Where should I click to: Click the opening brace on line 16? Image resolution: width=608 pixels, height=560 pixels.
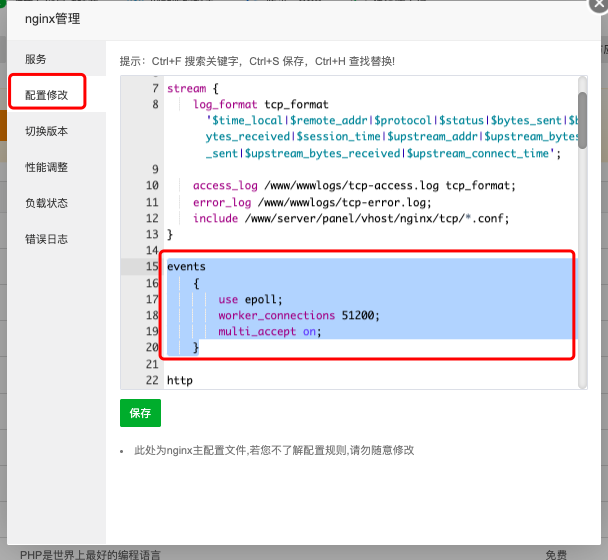196,283
